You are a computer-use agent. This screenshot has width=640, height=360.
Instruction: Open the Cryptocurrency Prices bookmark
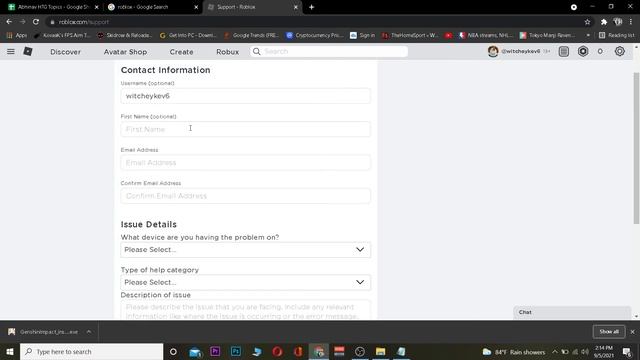click(x=315, y=36)
